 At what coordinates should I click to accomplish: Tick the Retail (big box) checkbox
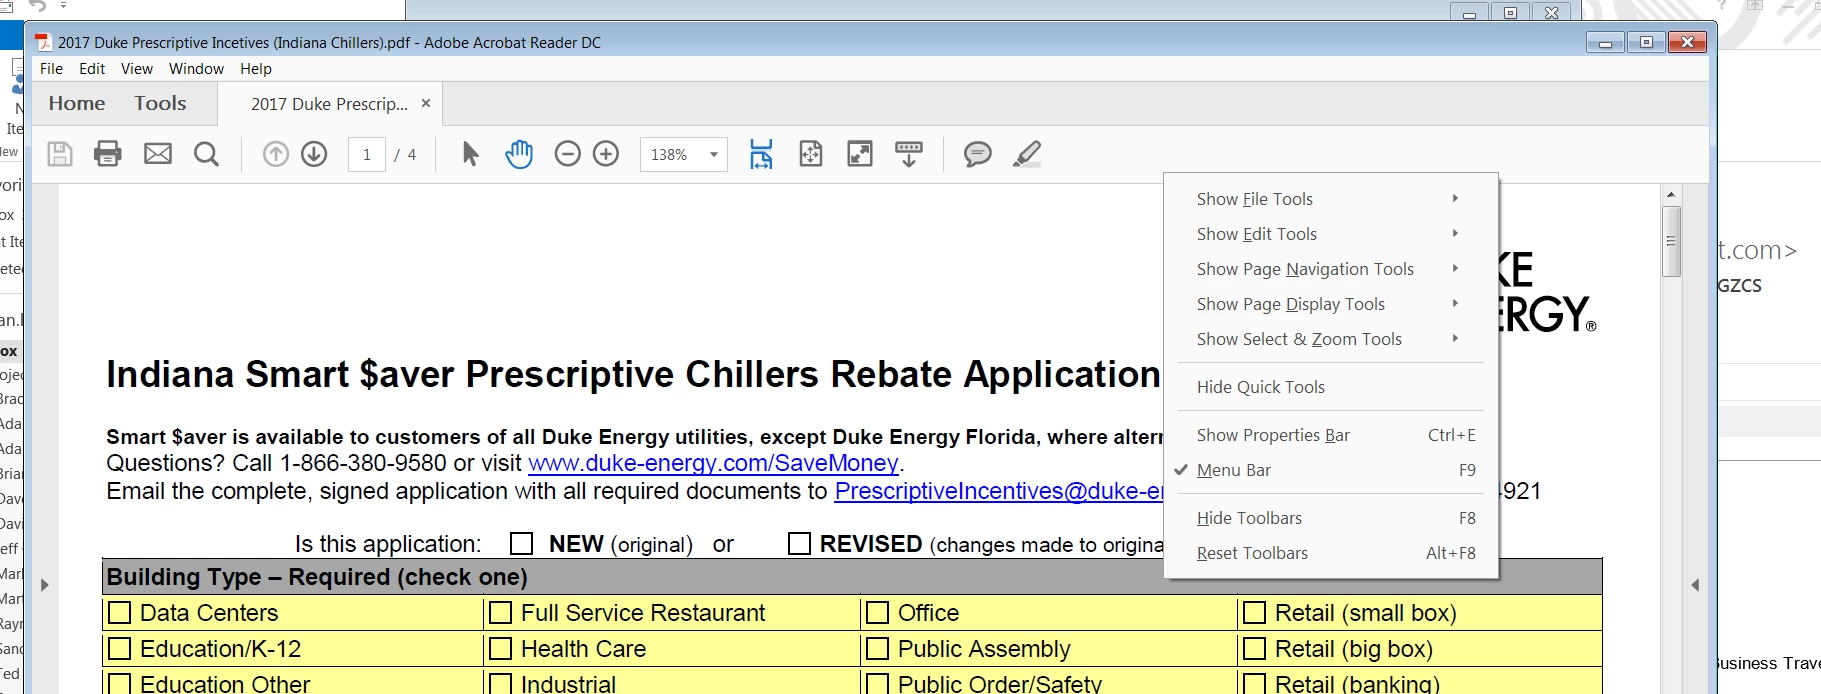click(1254, 649)
